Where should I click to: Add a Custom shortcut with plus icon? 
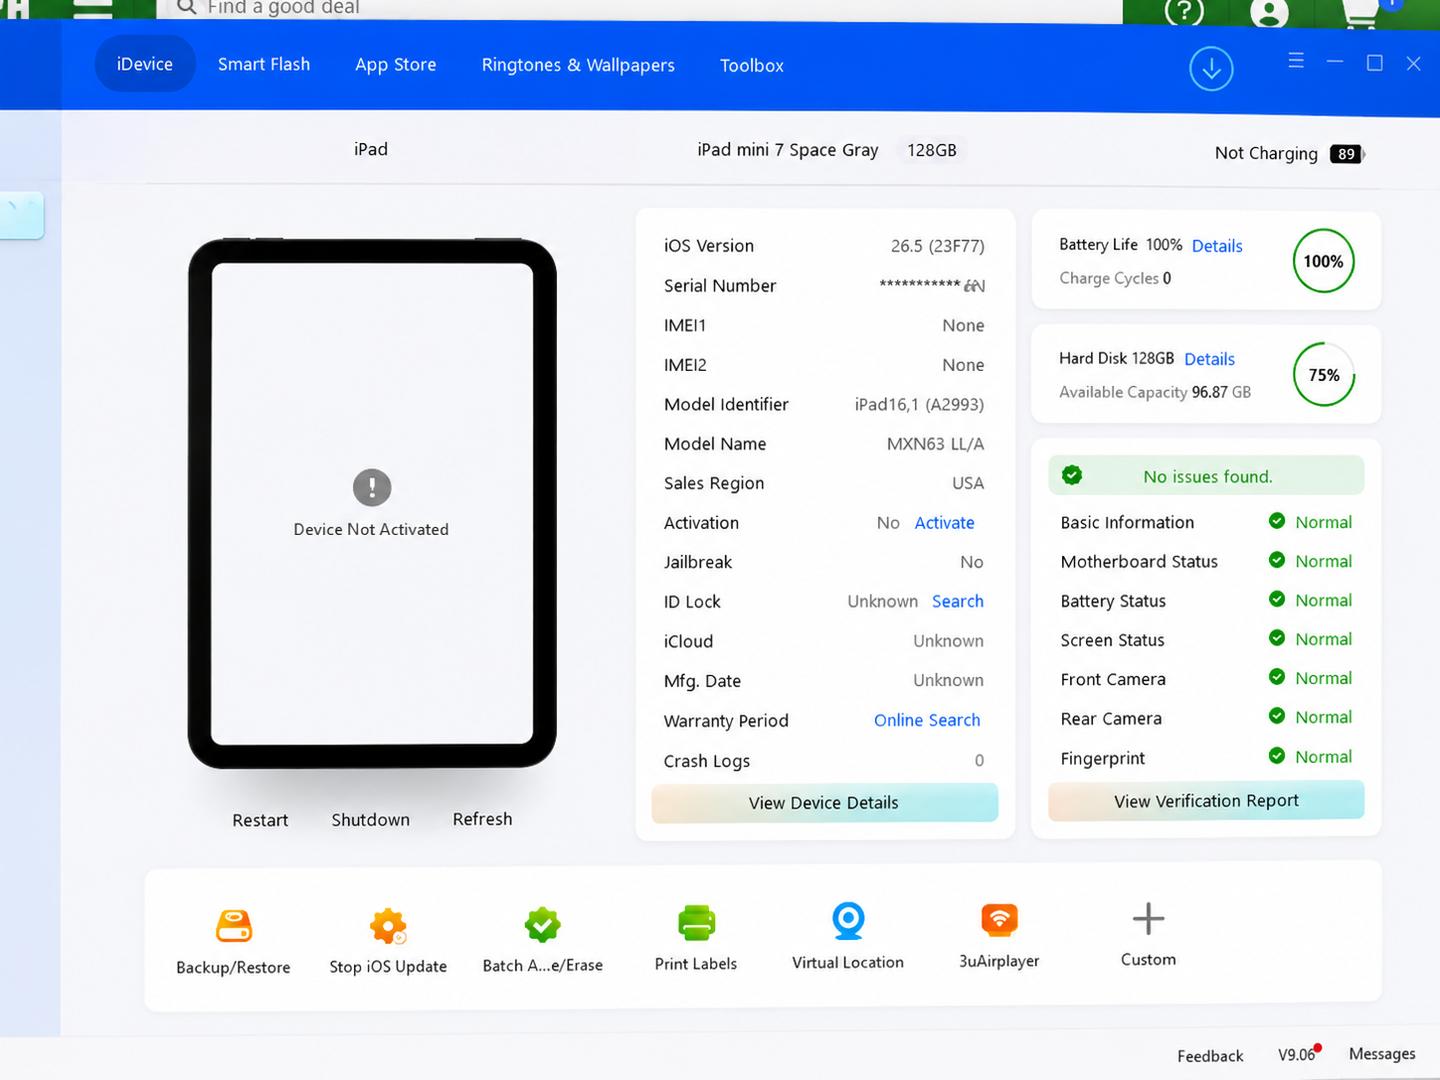coord(1148,918)
